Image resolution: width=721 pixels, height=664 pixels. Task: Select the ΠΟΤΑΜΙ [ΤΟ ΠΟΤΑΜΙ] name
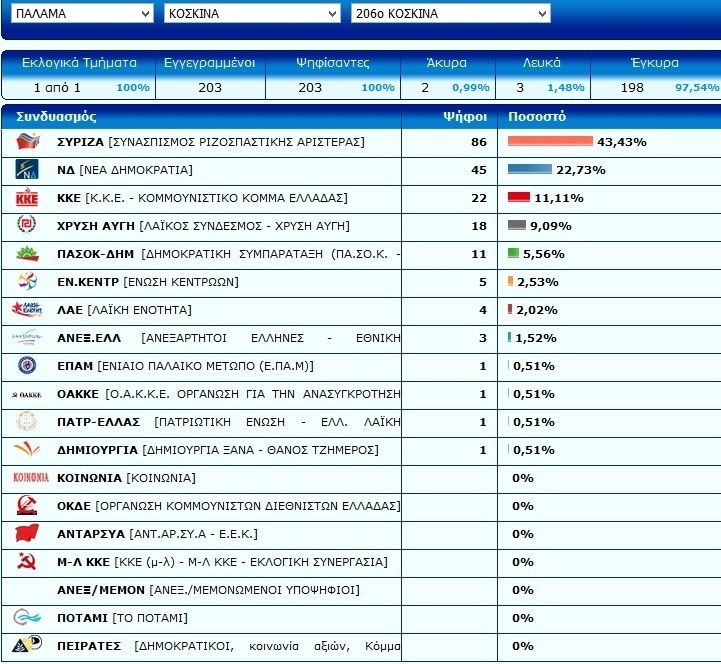(x=122, y=618)
